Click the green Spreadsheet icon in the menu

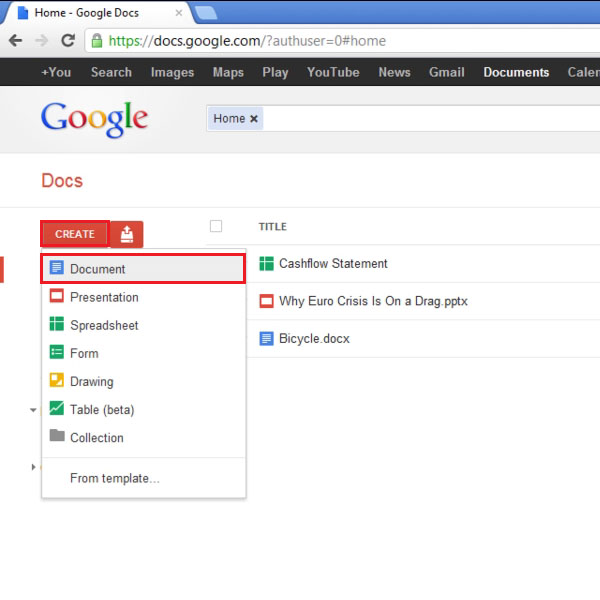pyautogui.click(x=57, y=324)
